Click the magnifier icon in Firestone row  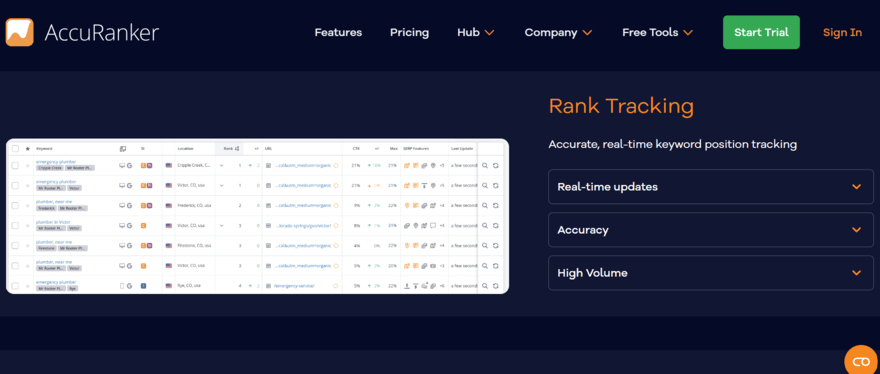pos(485,245)
